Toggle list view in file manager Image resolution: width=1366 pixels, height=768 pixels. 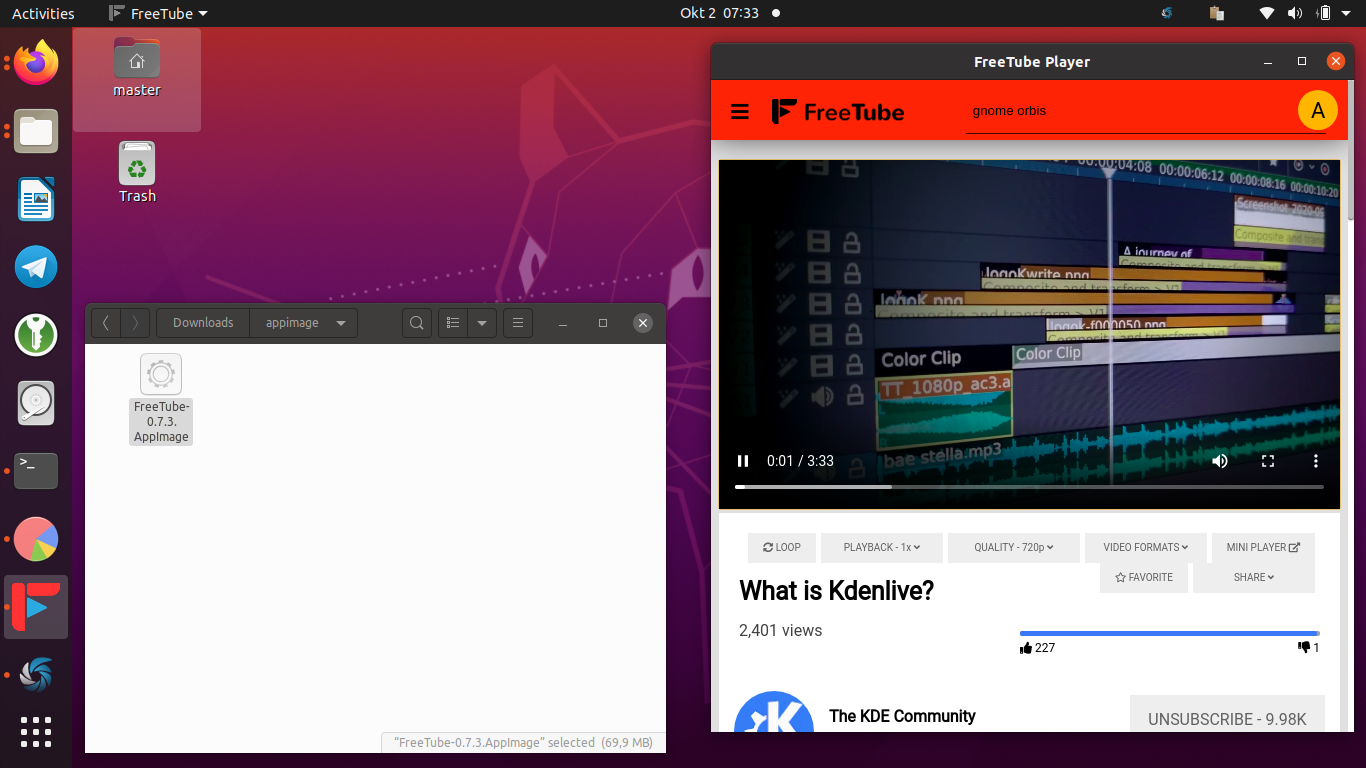tap(453, 323)
